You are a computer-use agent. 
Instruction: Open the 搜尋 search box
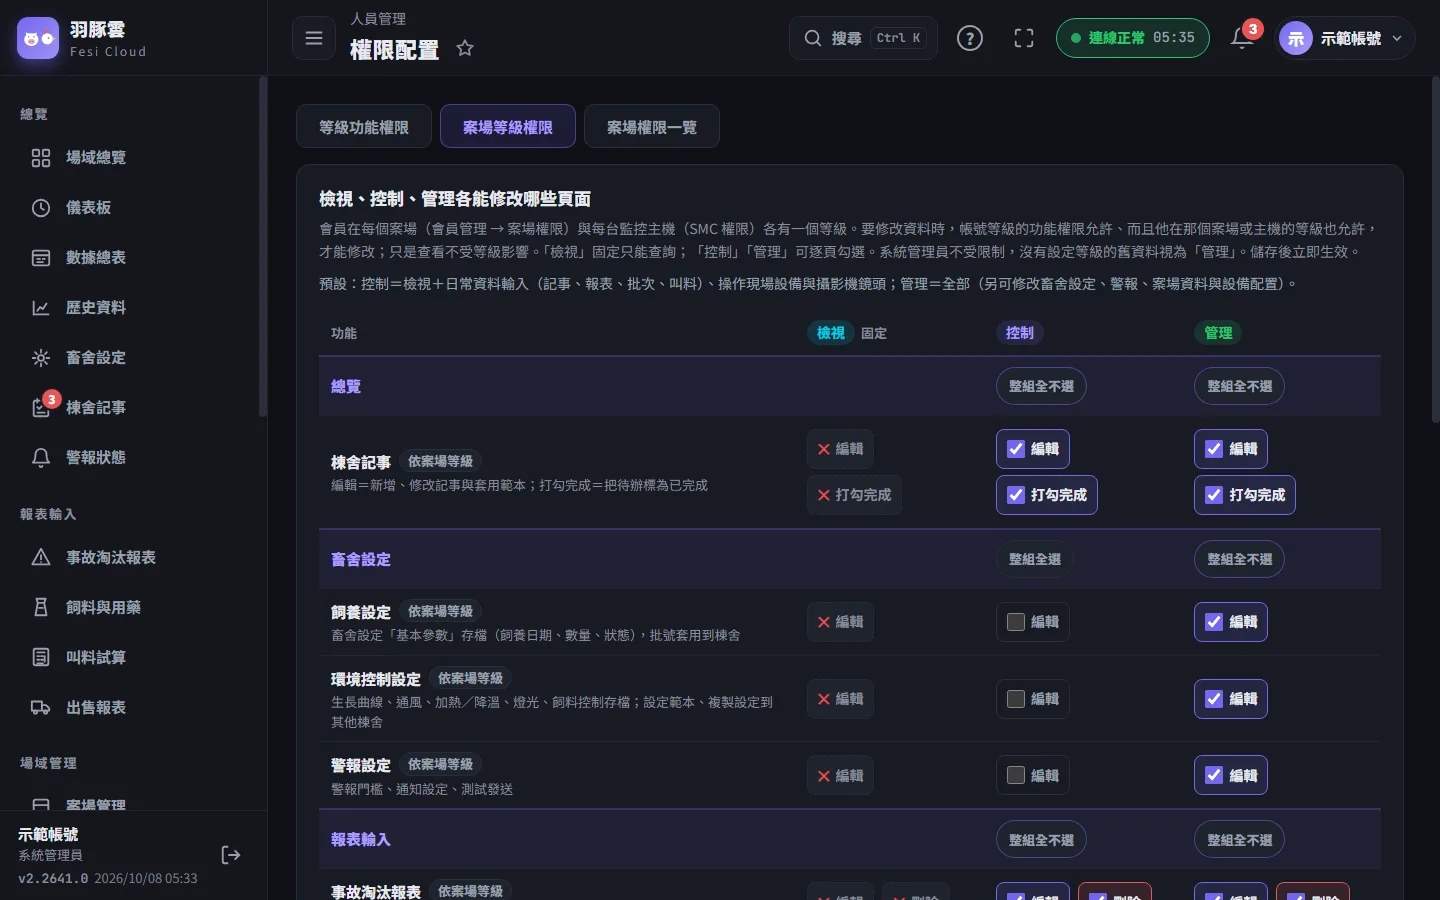pos(863,38)
